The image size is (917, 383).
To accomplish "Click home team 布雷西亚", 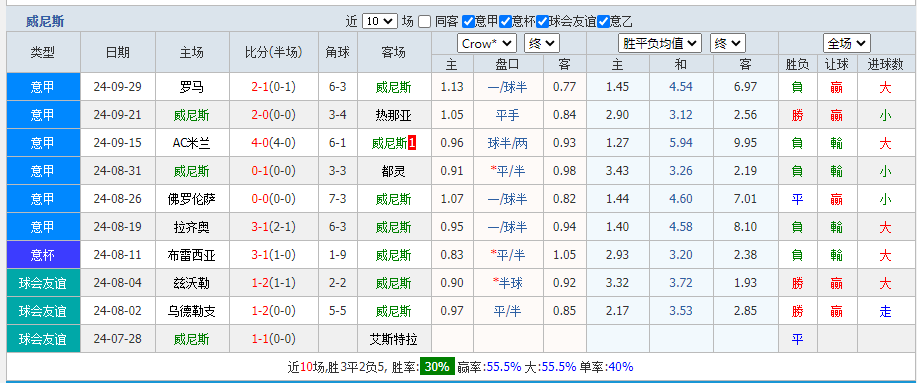I will (192, 256).
